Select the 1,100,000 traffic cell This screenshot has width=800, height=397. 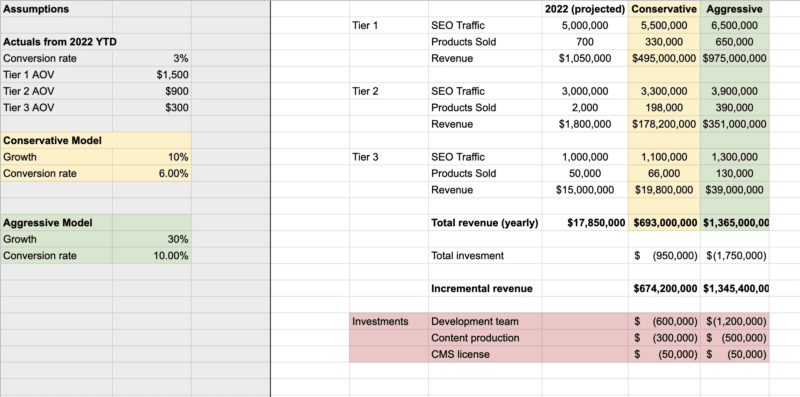pyautogui.click(x=664, y=157)
